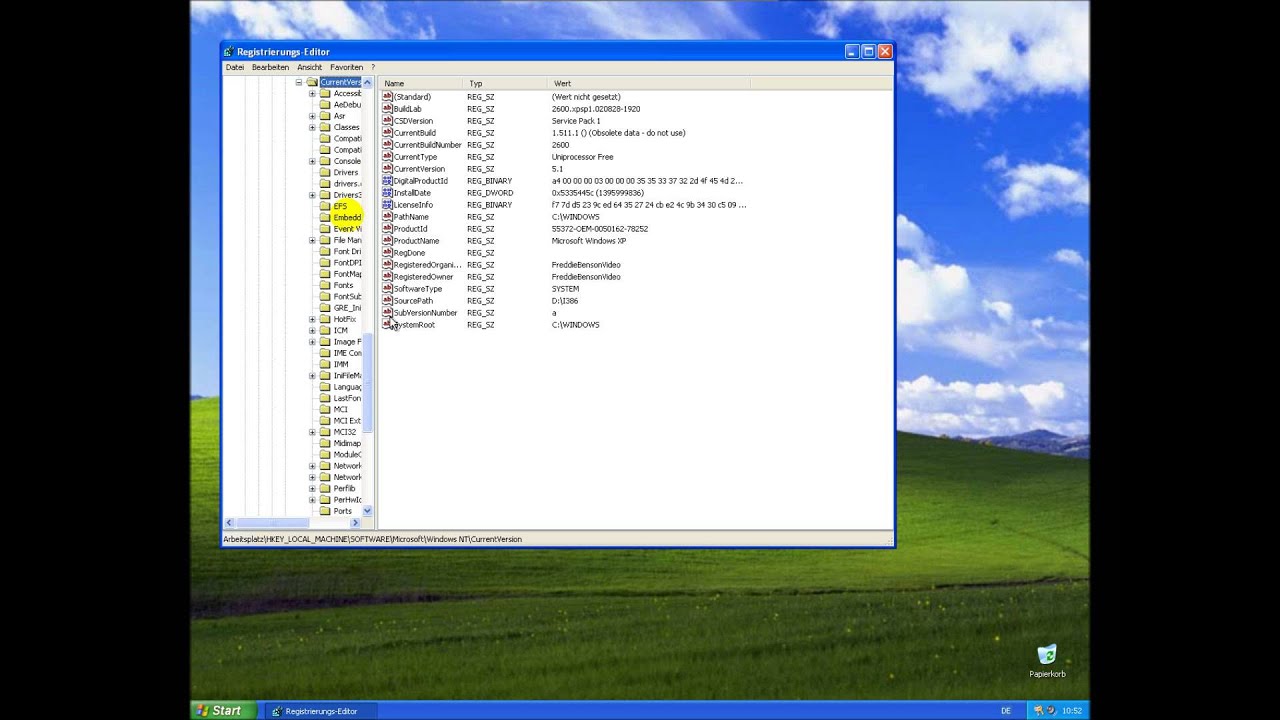Click the 10:52 taskbar clock
This screenshot has width=1280, height=720.
[x=1071, y=711]
